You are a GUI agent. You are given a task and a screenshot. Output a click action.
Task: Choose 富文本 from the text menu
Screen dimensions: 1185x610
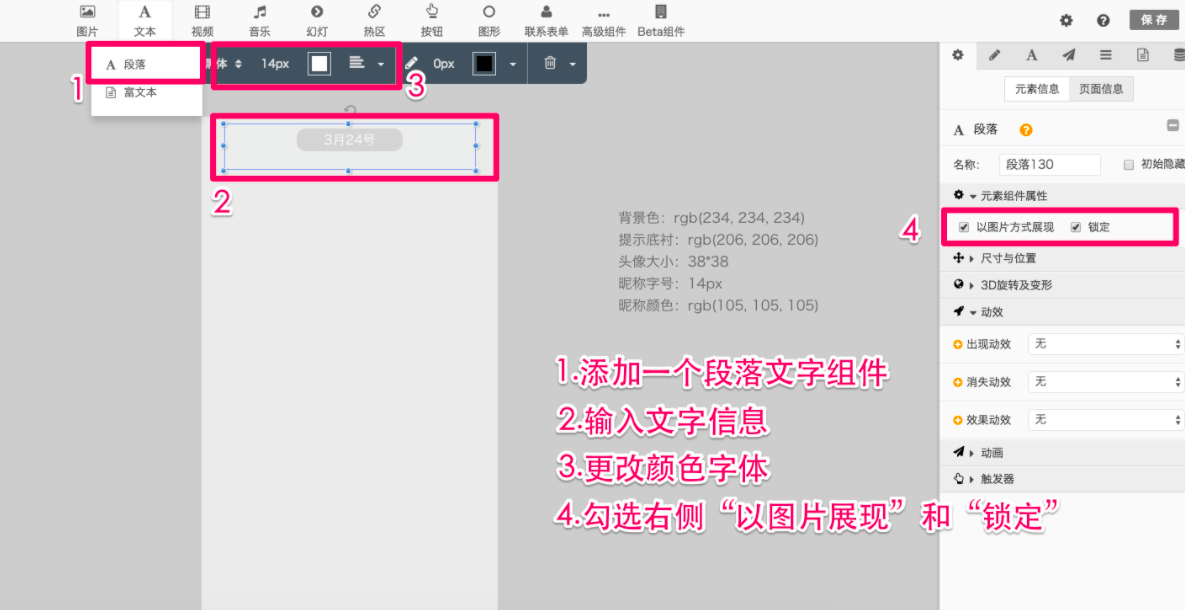140,92
